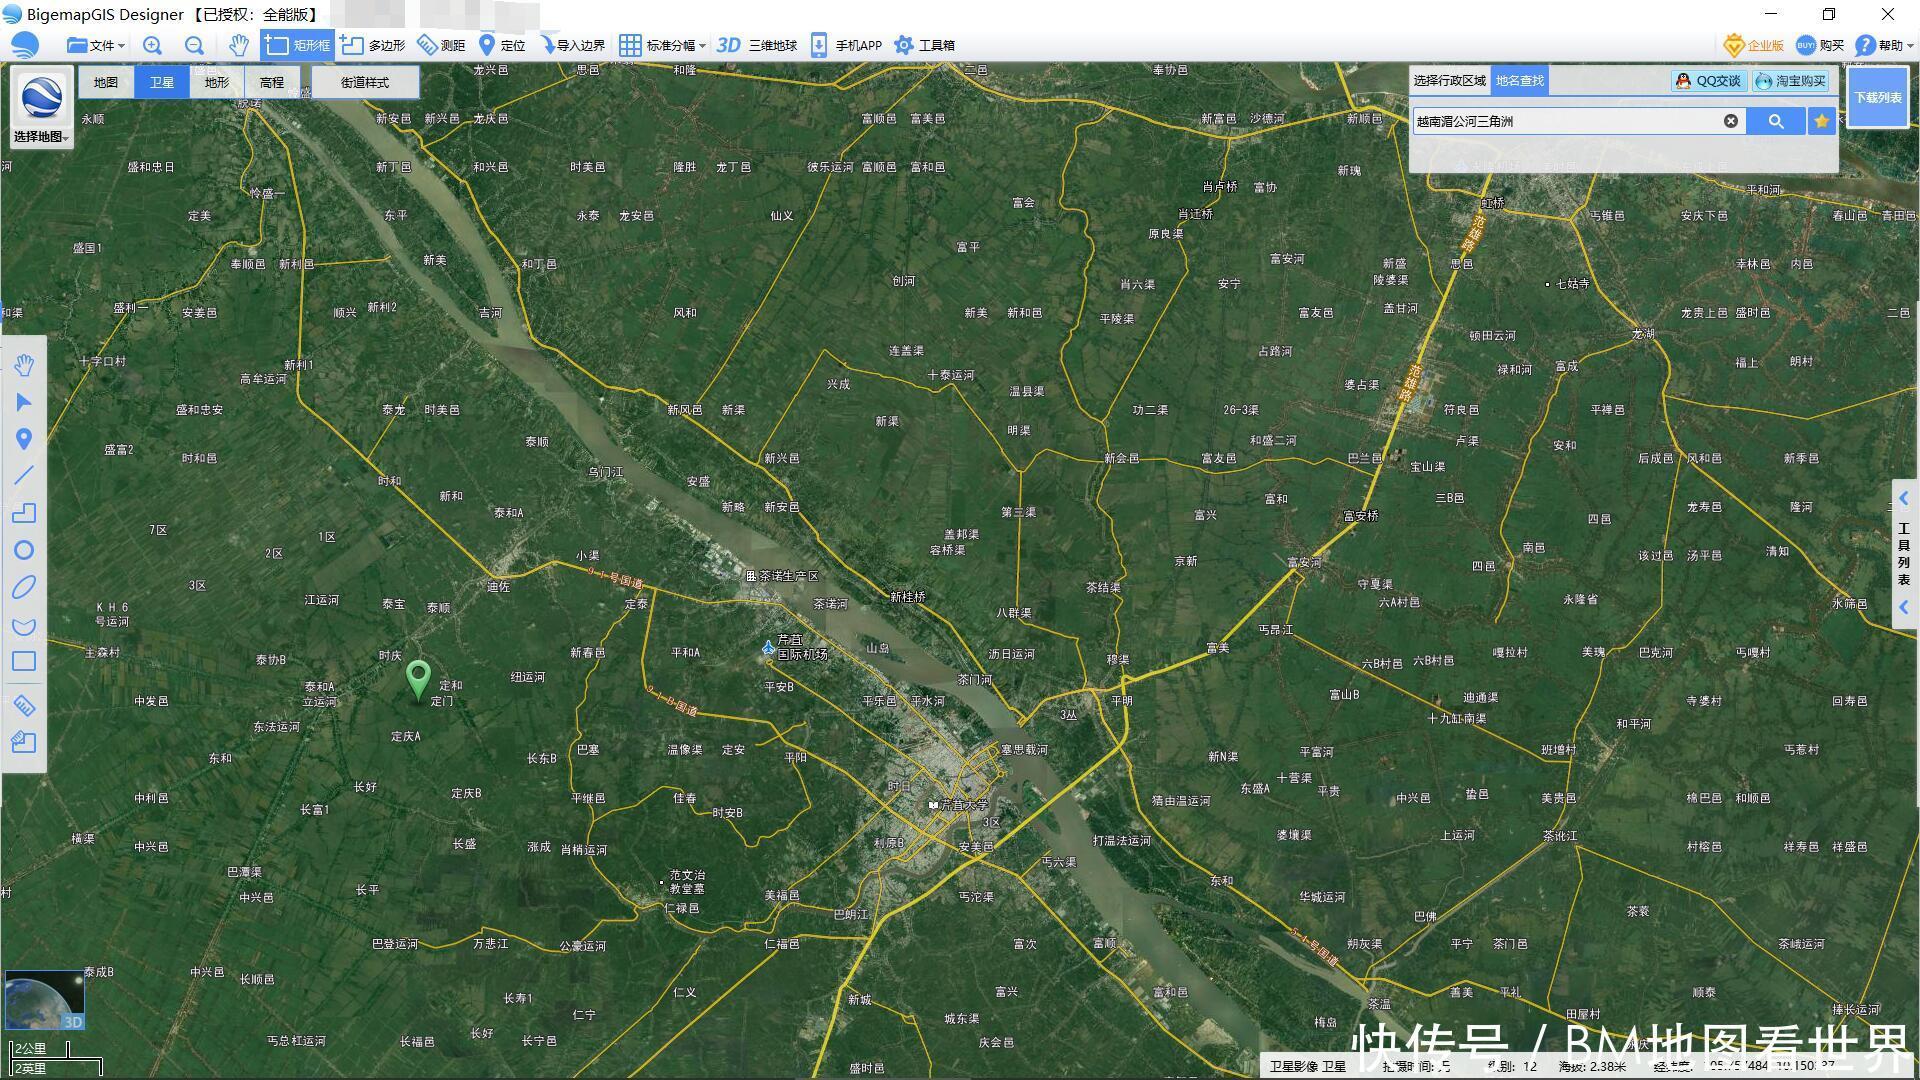Activate the 矩形框 rectangle selection tool
This screenshot has height=1080, width=1920.
coord(297,45)
